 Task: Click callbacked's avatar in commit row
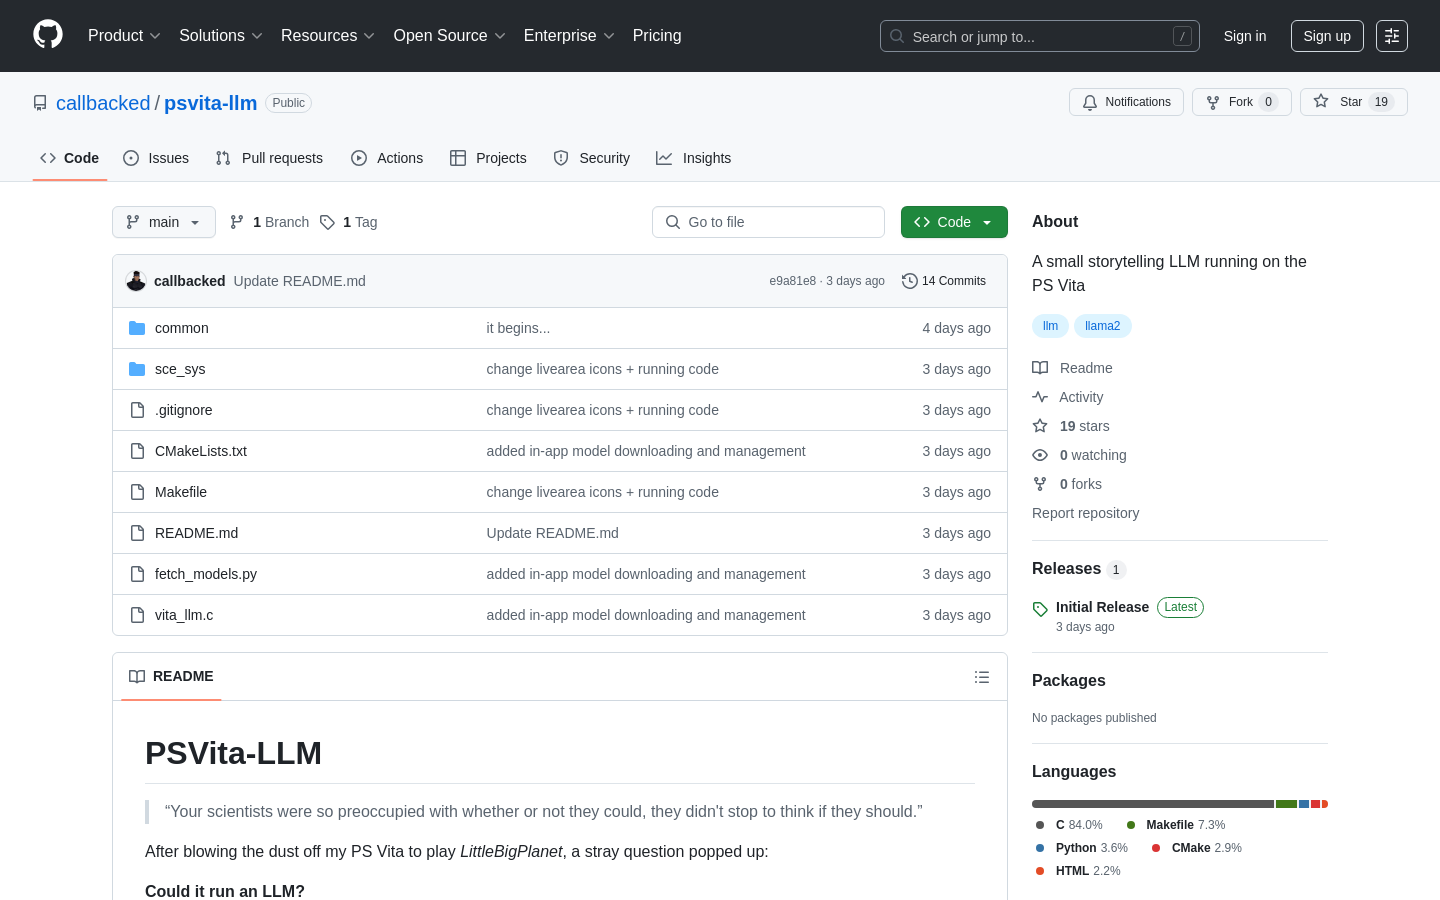tap(136, 281)
